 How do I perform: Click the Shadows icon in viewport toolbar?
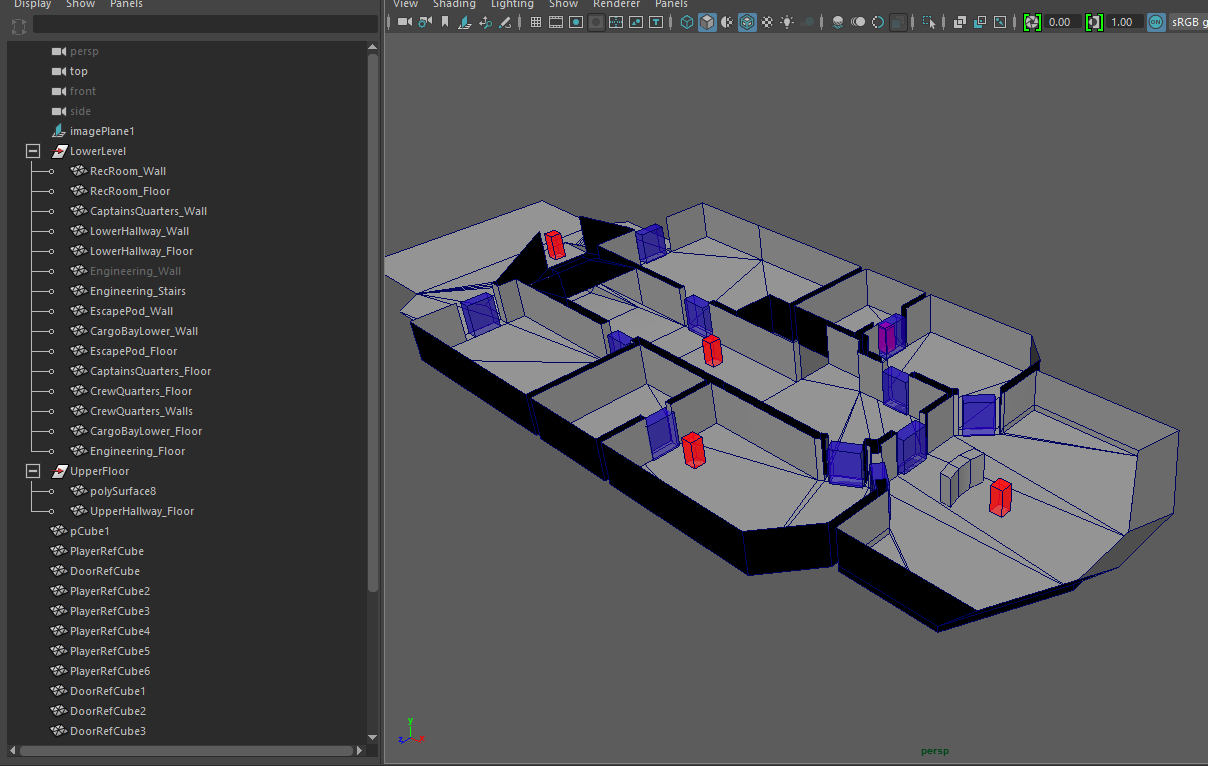[808, 22]
